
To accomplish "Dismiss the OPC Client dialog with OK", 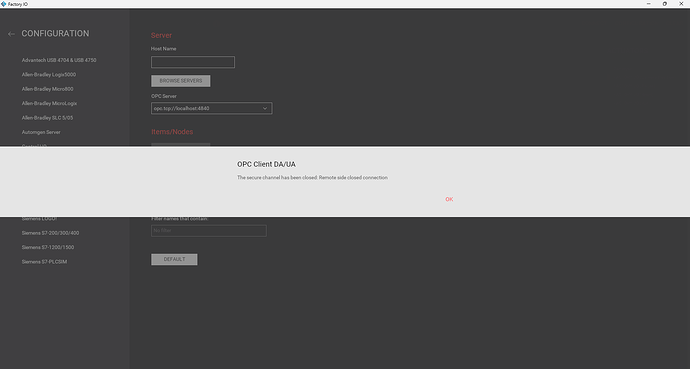I will point(449,199).
